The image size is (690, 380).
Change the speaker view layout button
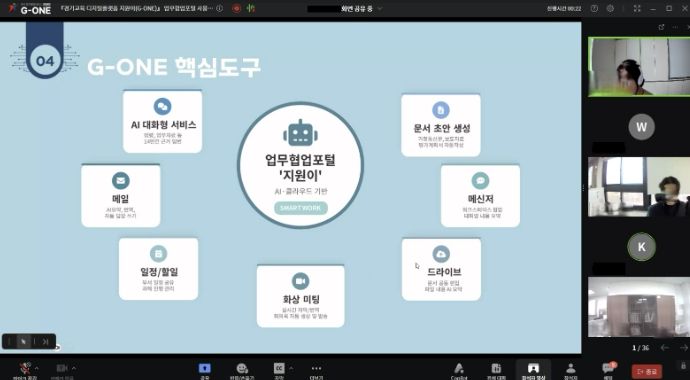pyautogui.click(x=533, y=369)
